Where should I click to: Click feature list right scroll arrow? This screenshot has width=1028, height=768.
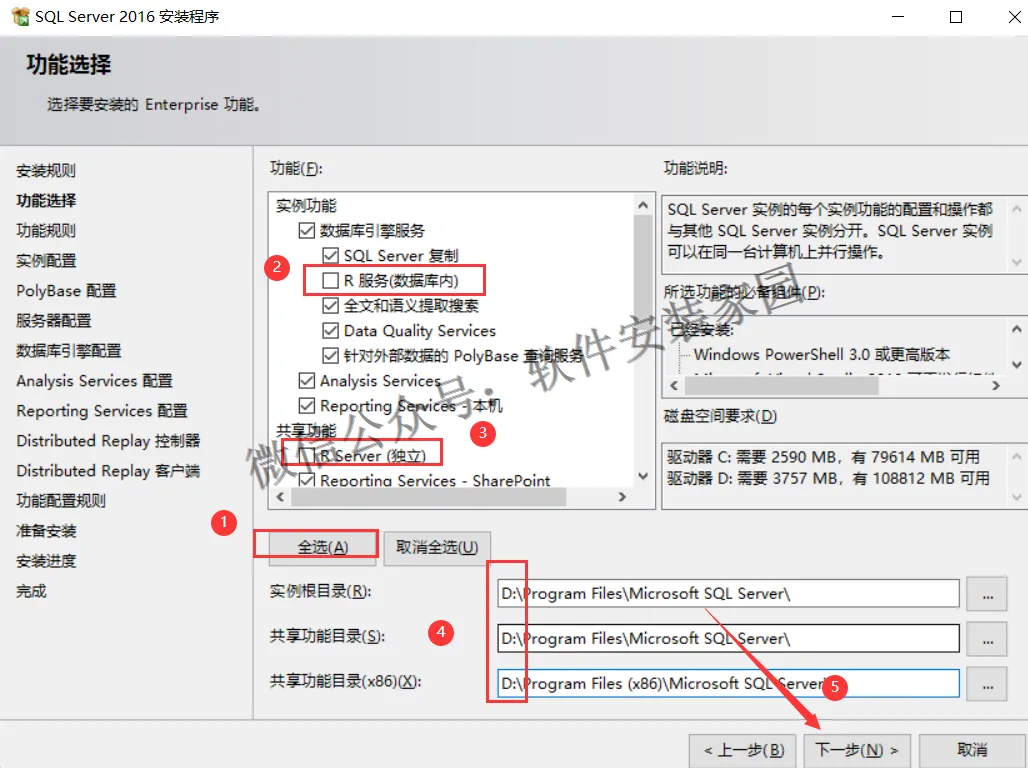(x=622, y=497)
